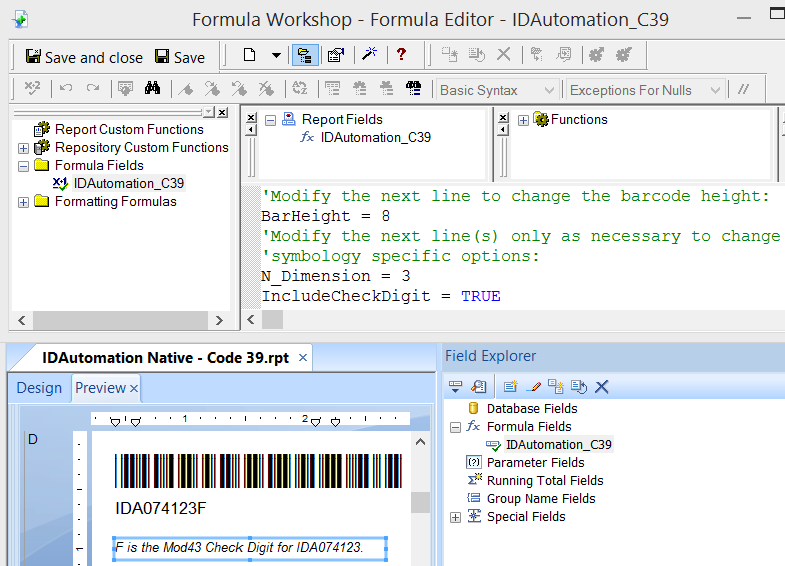Expand the Functions tree node
785x566 pixels.
[x=523, y=120]
